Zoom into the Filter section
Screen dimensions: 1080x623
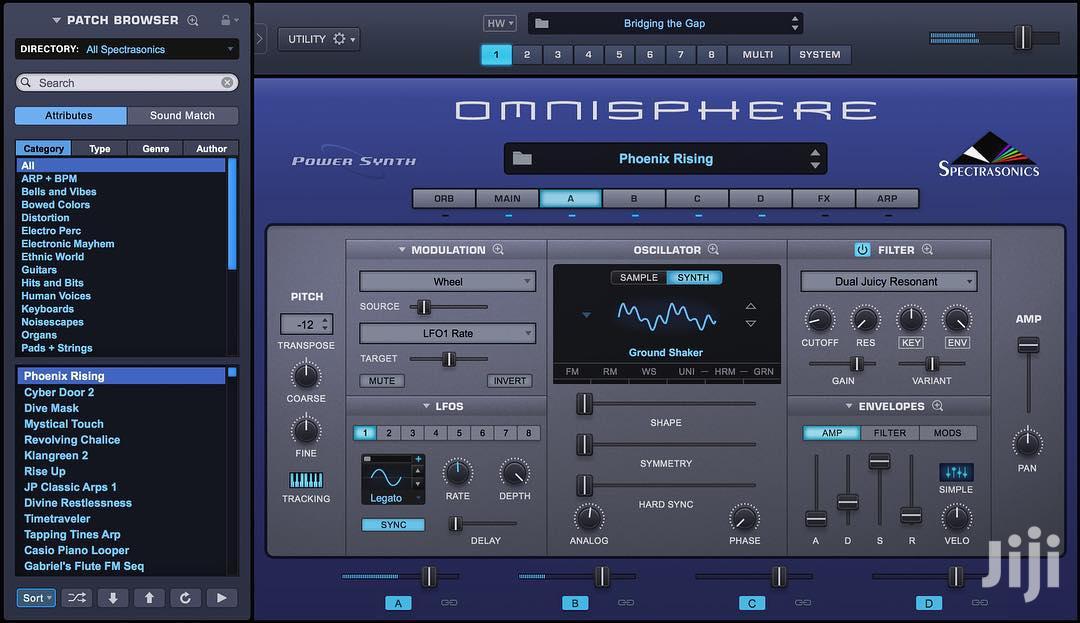[x=927, y=249]
